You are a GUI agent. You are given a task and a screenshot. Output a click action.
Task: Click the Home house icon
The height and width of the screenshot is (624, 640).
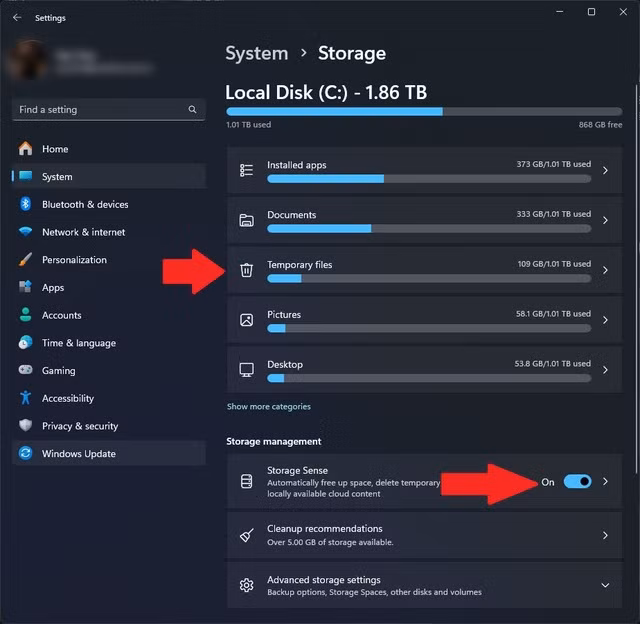pyautogui.click(x=25, y=149)
